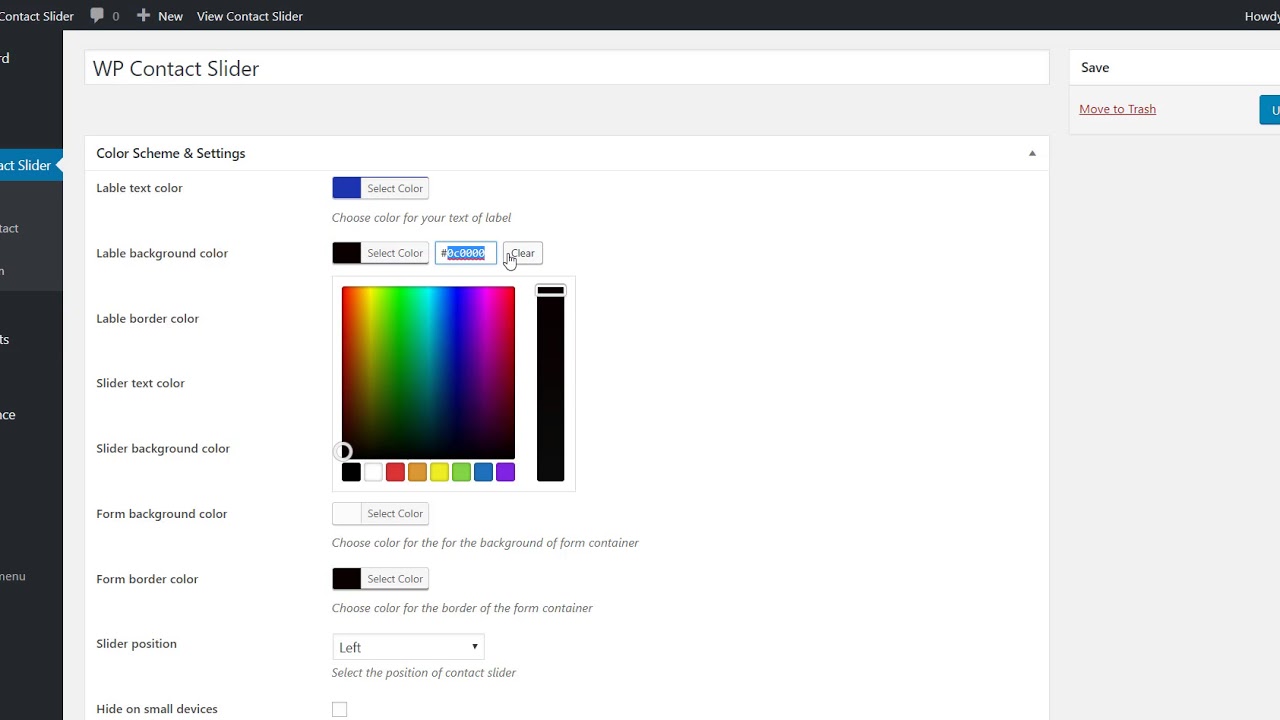The width and height of the screenshot is (1280, 720).
Task: Click the hex color input field
Action: coord(465,253)
